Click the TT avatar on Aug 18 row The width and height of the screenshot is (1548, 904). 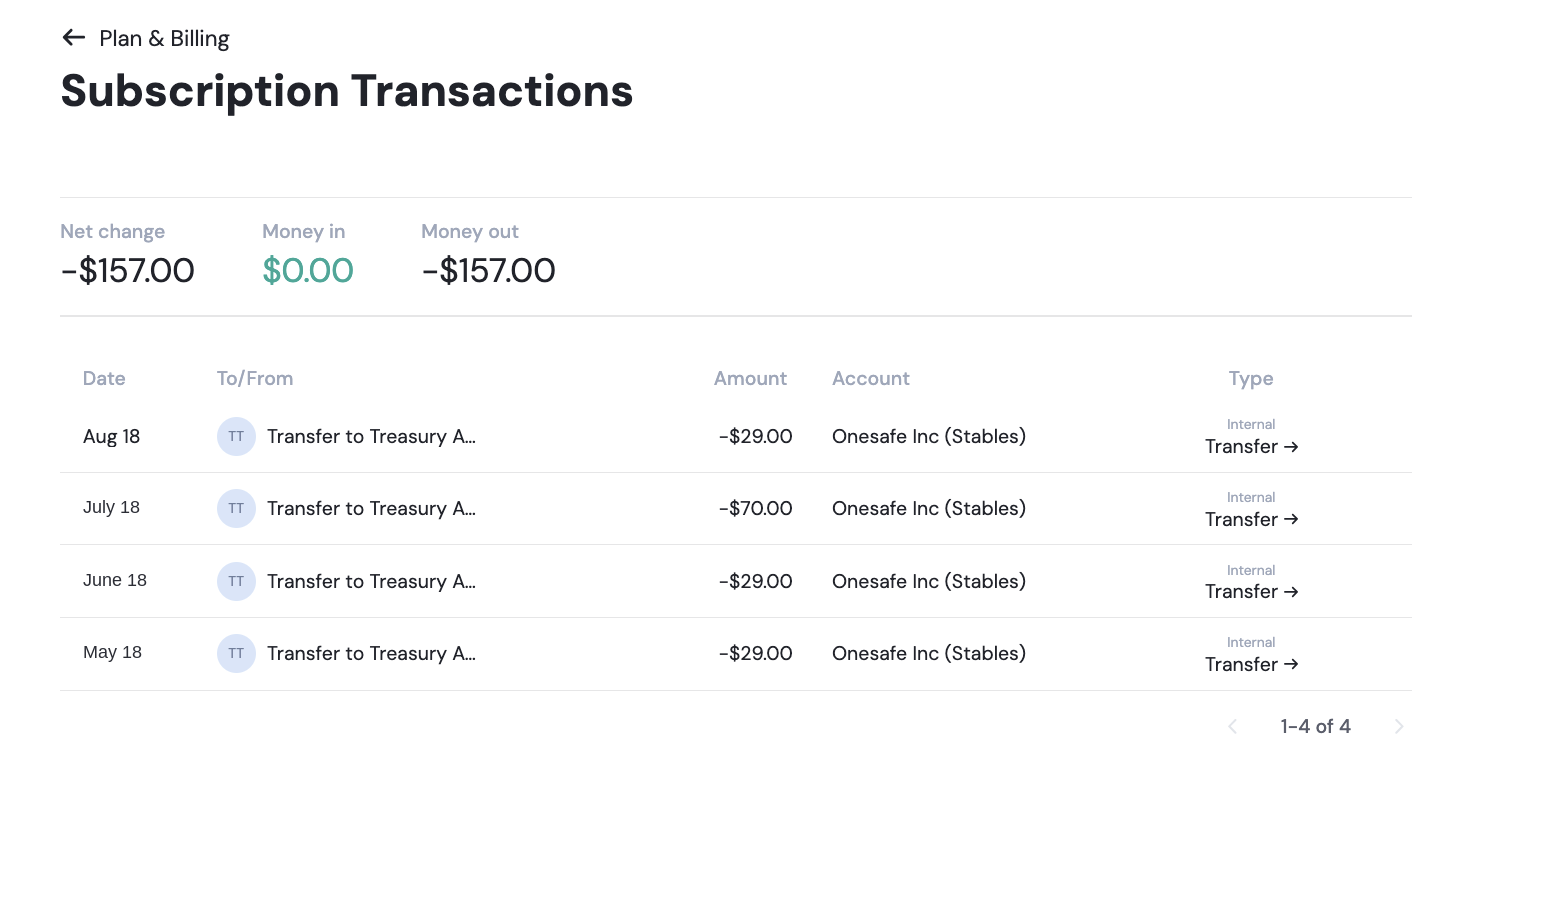click(x=236, y=436)
